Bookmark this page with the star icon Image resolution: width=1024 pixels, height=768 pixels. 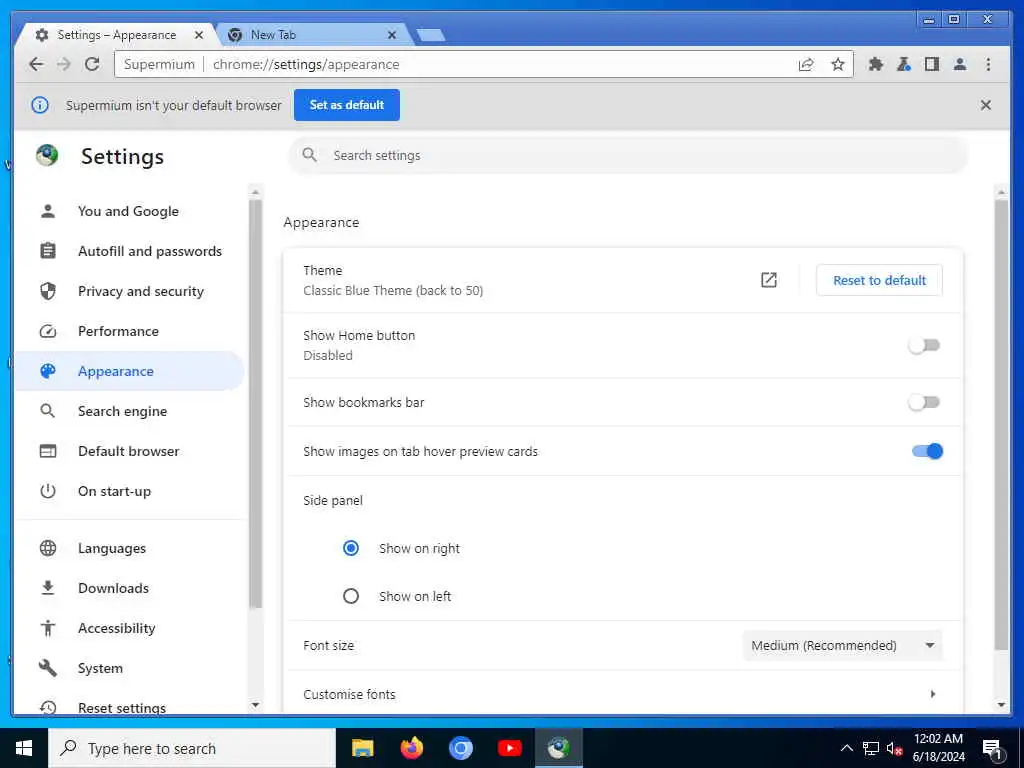click(838, 64)
